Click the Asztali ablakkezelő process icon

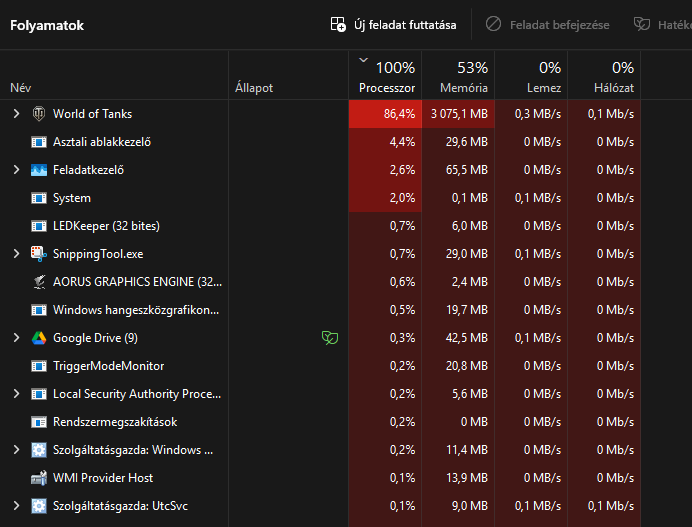pos(39,142)
